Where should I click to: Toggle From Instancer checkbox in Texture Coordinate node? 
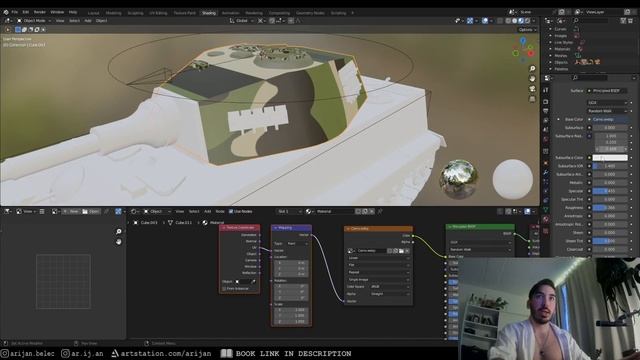coord(224,289)
